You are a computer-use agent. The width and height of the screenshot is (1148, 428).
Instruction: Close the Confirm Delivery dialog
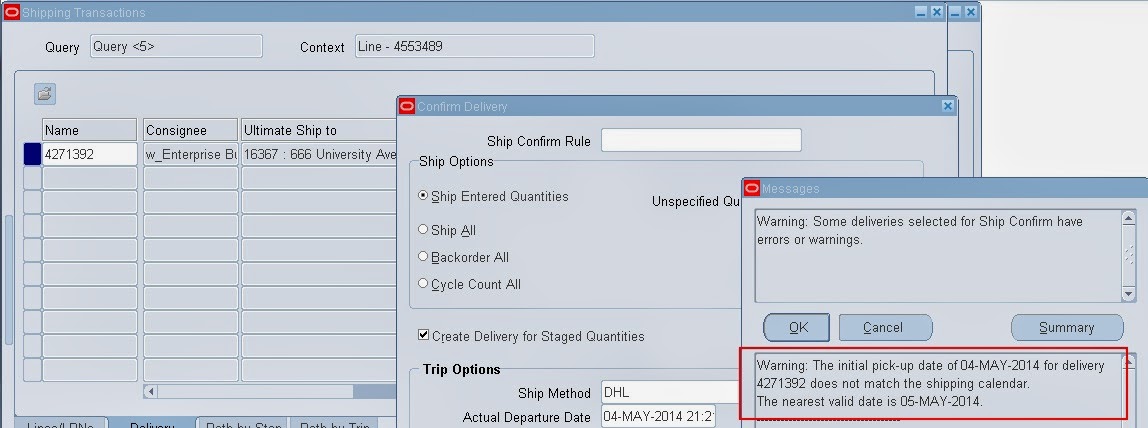pyautogui.click(x=947, y=106)
